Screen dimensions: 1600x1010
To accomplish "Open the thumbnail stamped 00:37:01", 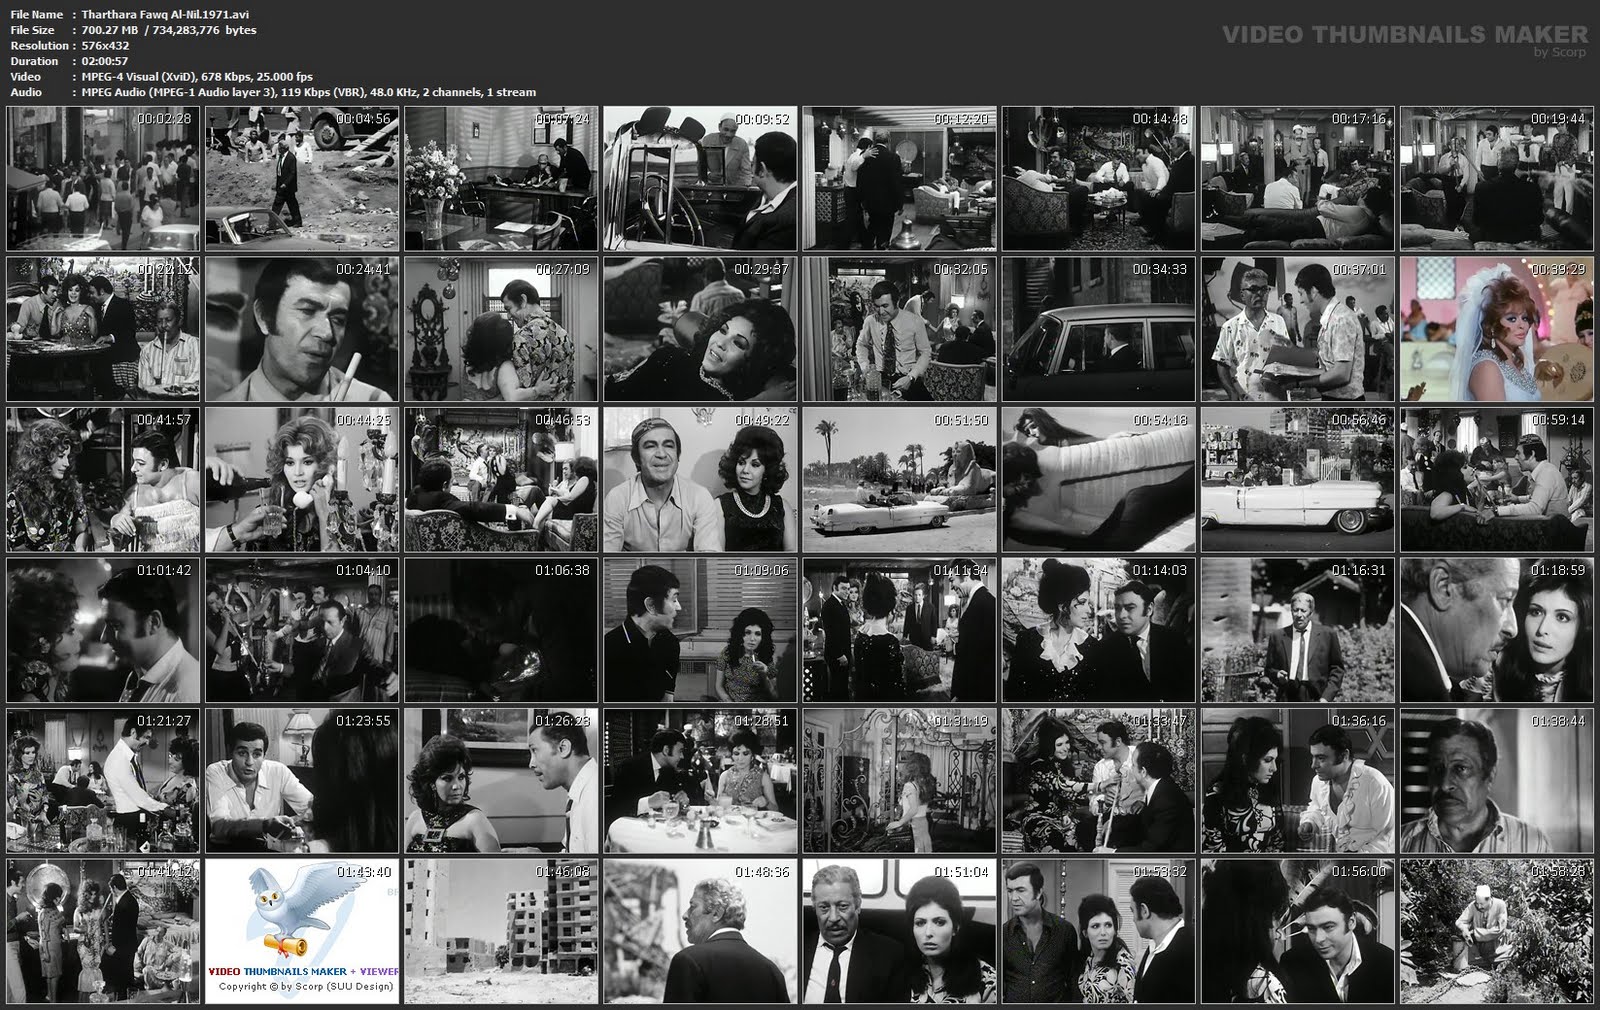I will 1298,329.
